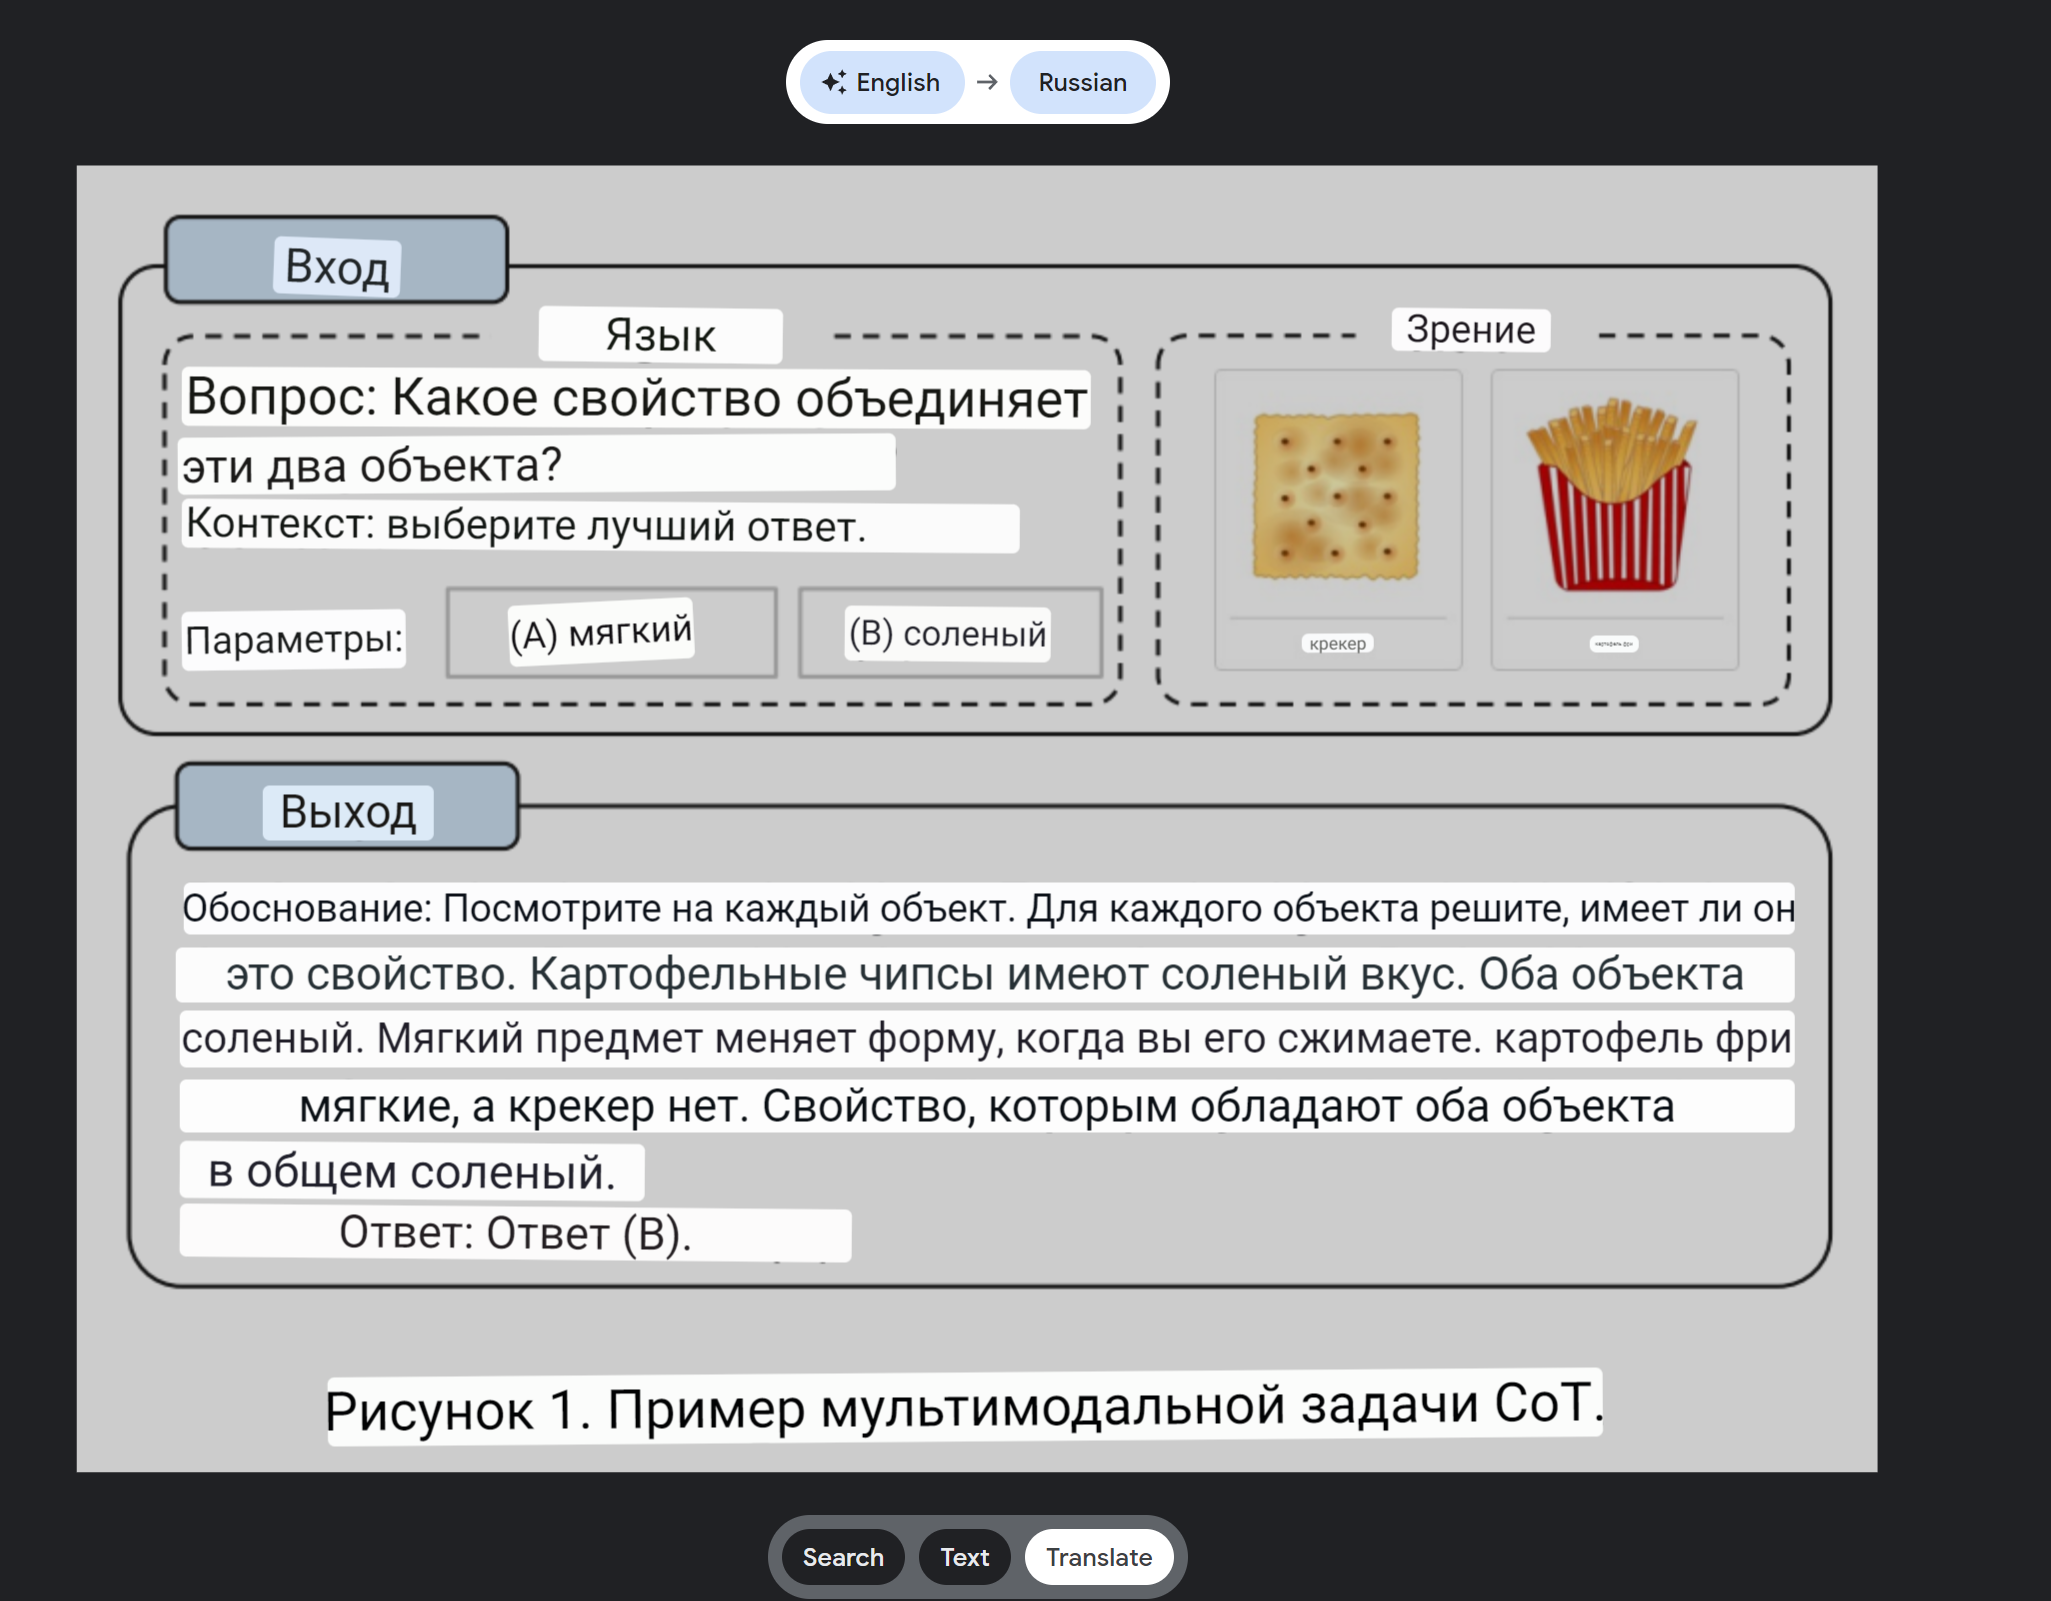Click the Ответ: Ответ (B) line
The height and width of the screenshot is (1601, 2051).
click(514, 1233)
